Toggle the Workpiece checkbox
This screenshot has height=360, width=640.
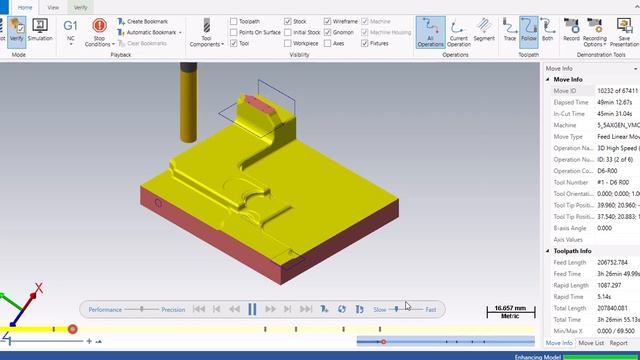click(x=288, y=43)
